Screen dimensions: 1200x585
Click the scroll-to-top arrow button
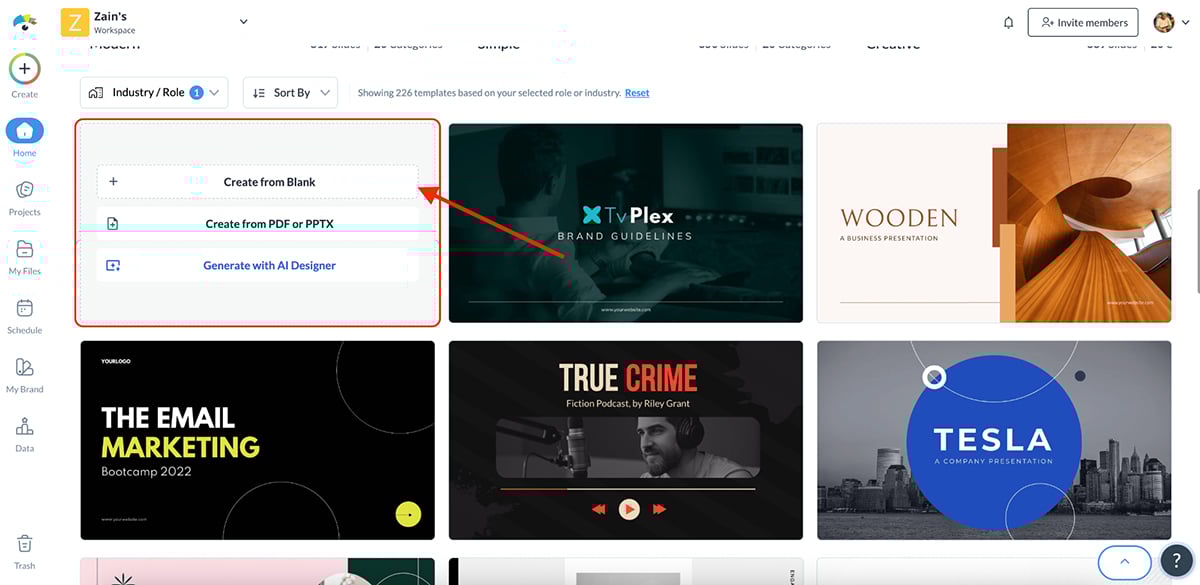pos(1125,562)
